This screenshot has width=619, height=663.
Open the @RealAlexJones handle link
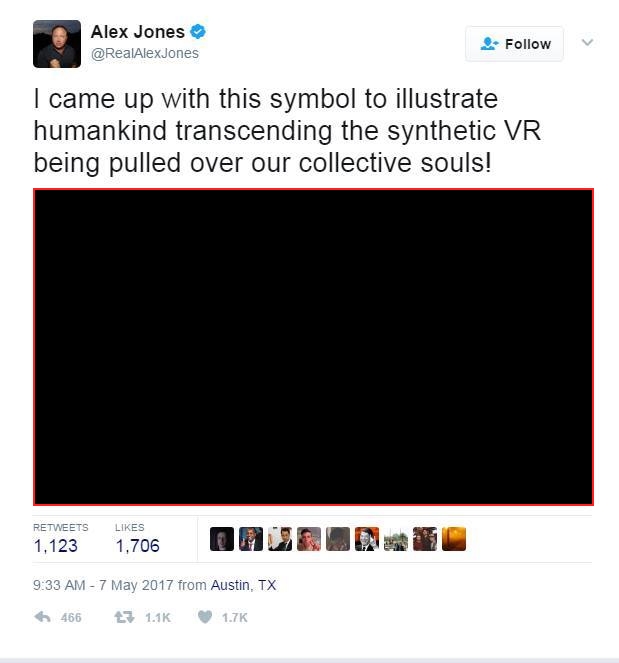pyautogui.click(x=145, y=53)
